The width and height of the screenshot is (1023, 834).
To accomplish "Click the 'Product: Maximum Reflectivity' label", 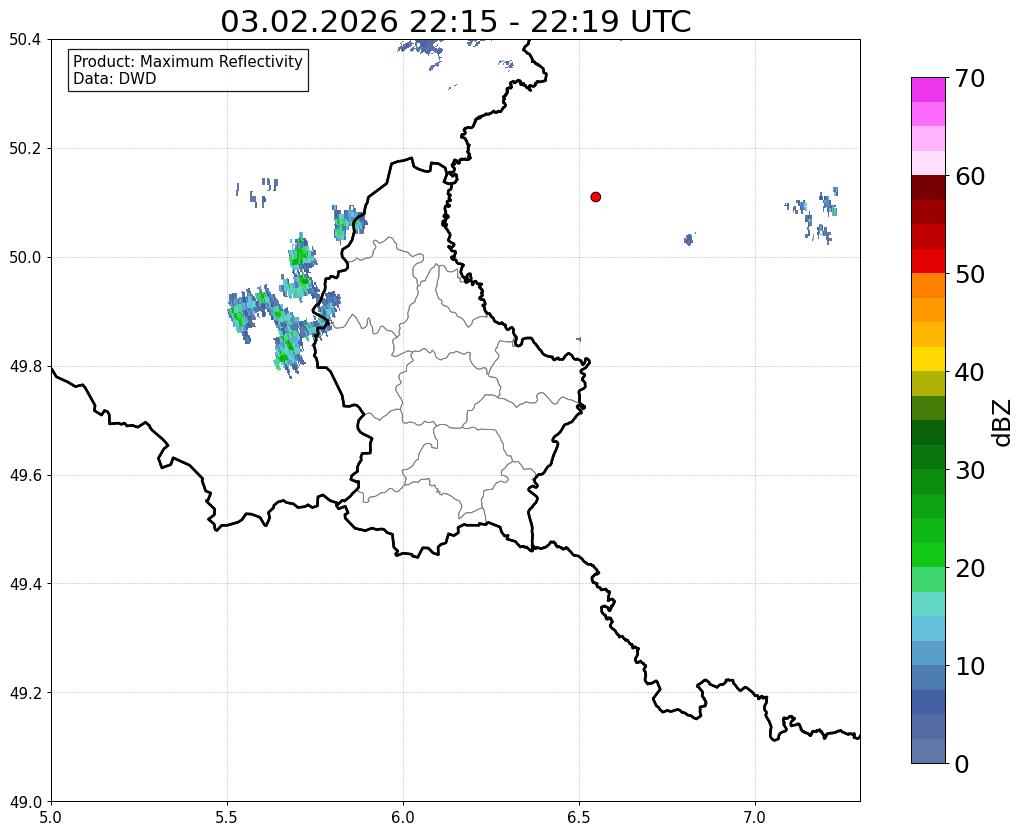I will (x=188, y=61).
